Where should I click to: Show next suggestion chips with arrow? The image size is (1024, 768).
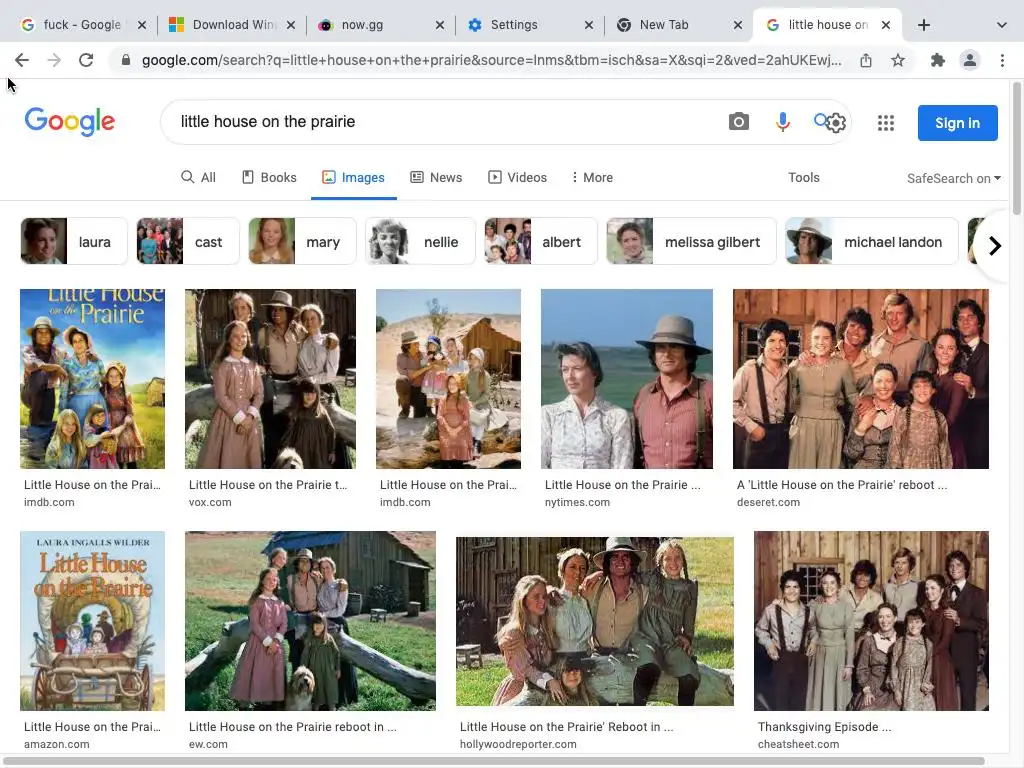pos(994,246)
